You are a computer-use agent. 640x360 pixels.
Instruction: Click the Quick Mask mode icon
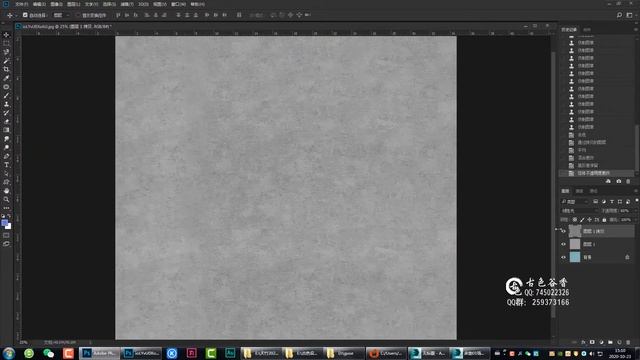tap(6, 235)
